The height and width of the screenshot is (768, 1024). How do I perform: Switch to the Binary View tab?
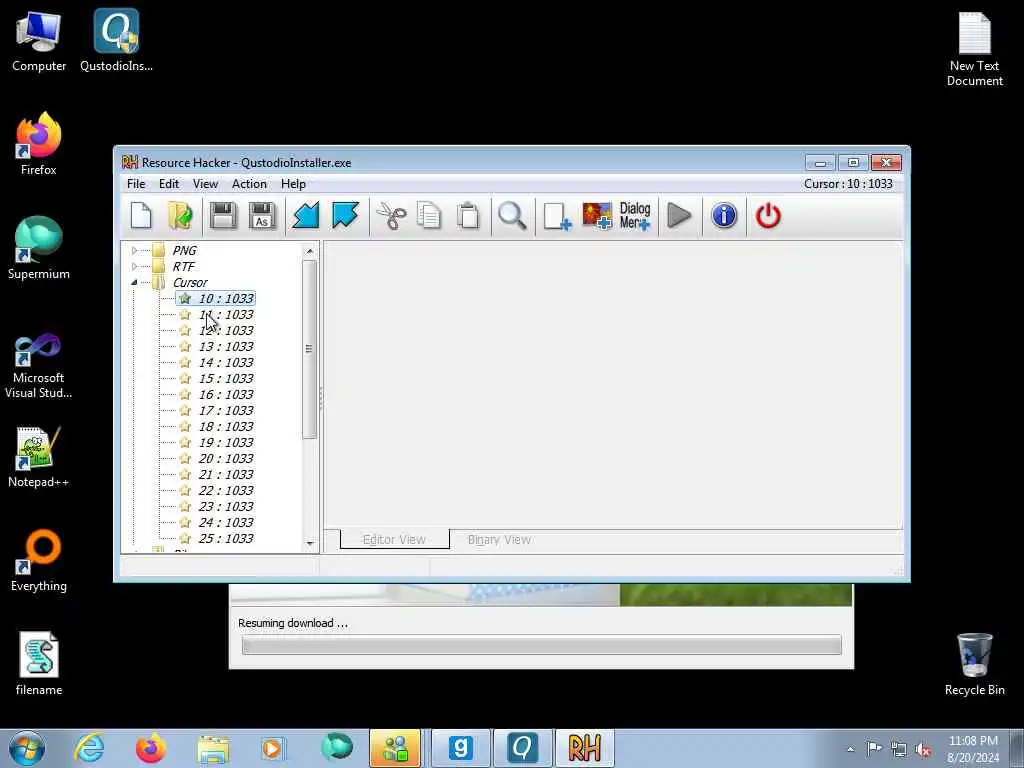[x=499, y=539]
